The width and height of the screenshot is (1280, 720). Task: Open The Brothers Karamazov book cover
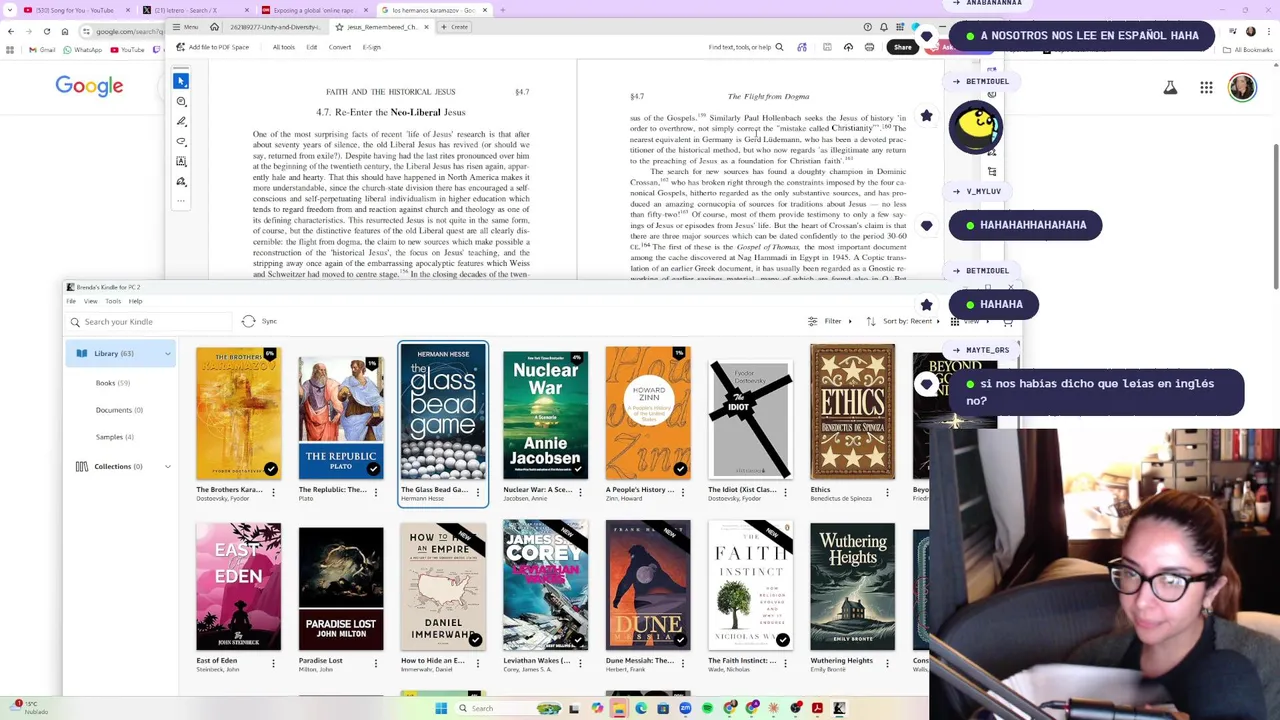(x=238, y=413)
